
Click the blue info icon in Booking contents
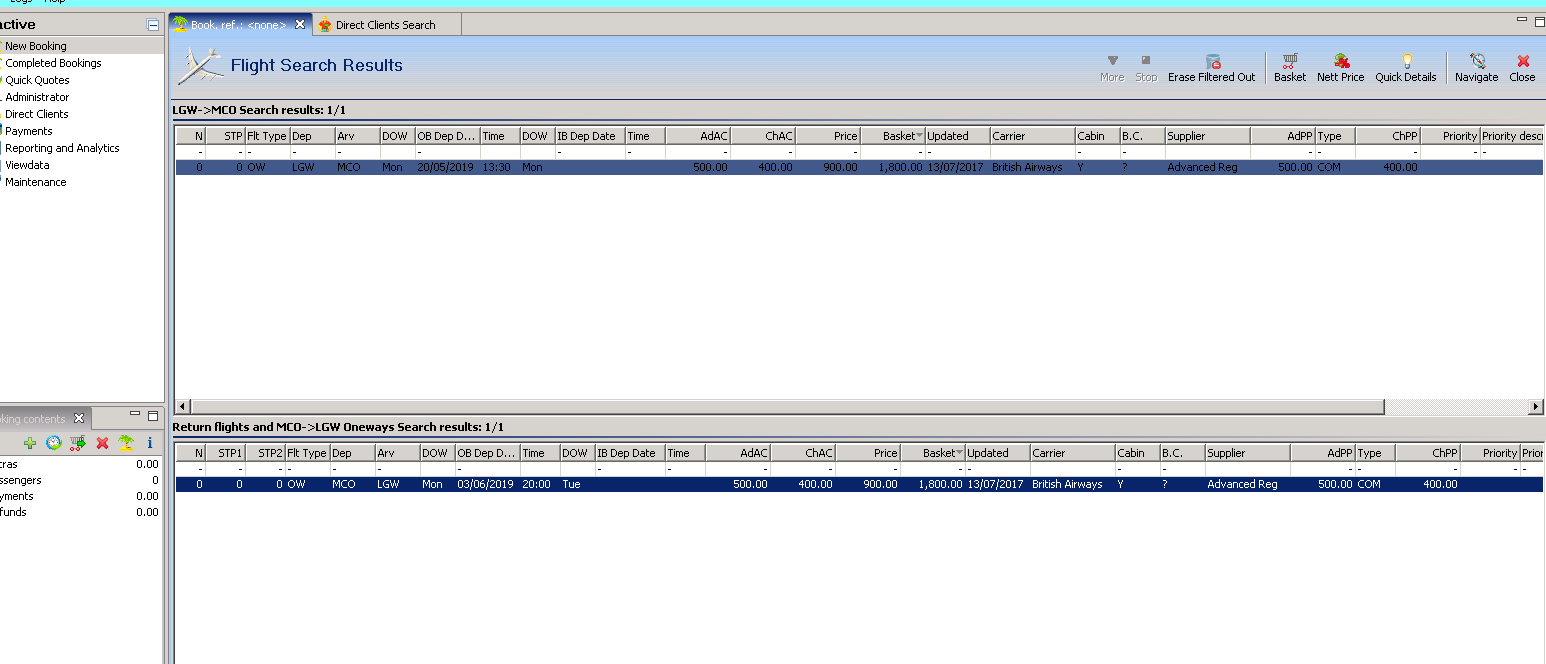[x=150, y=442]
